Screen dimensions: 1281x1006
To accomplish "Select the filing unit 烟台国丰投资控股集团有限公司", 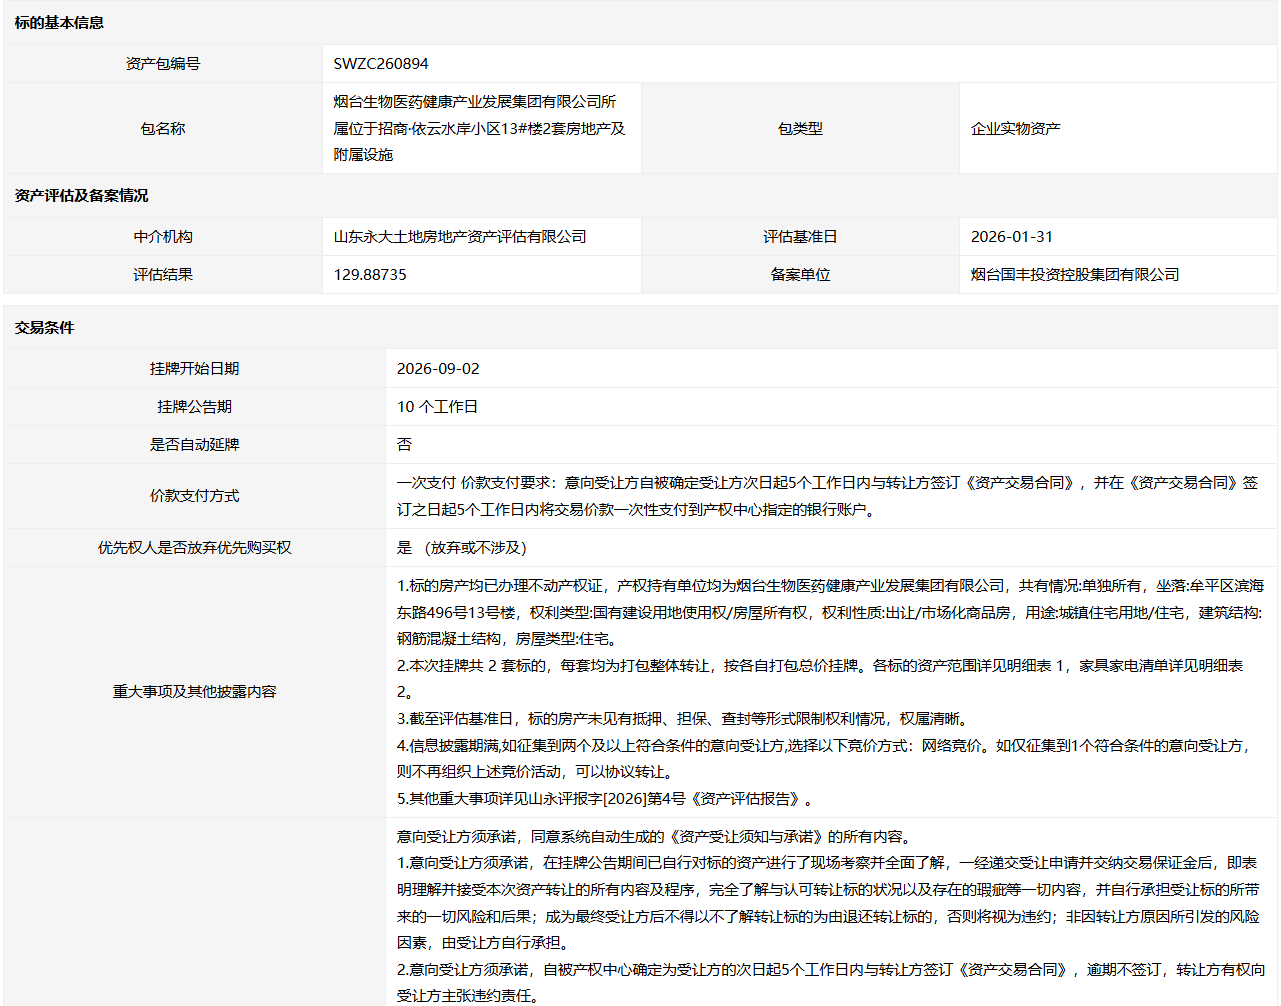I will point(1075,275).
